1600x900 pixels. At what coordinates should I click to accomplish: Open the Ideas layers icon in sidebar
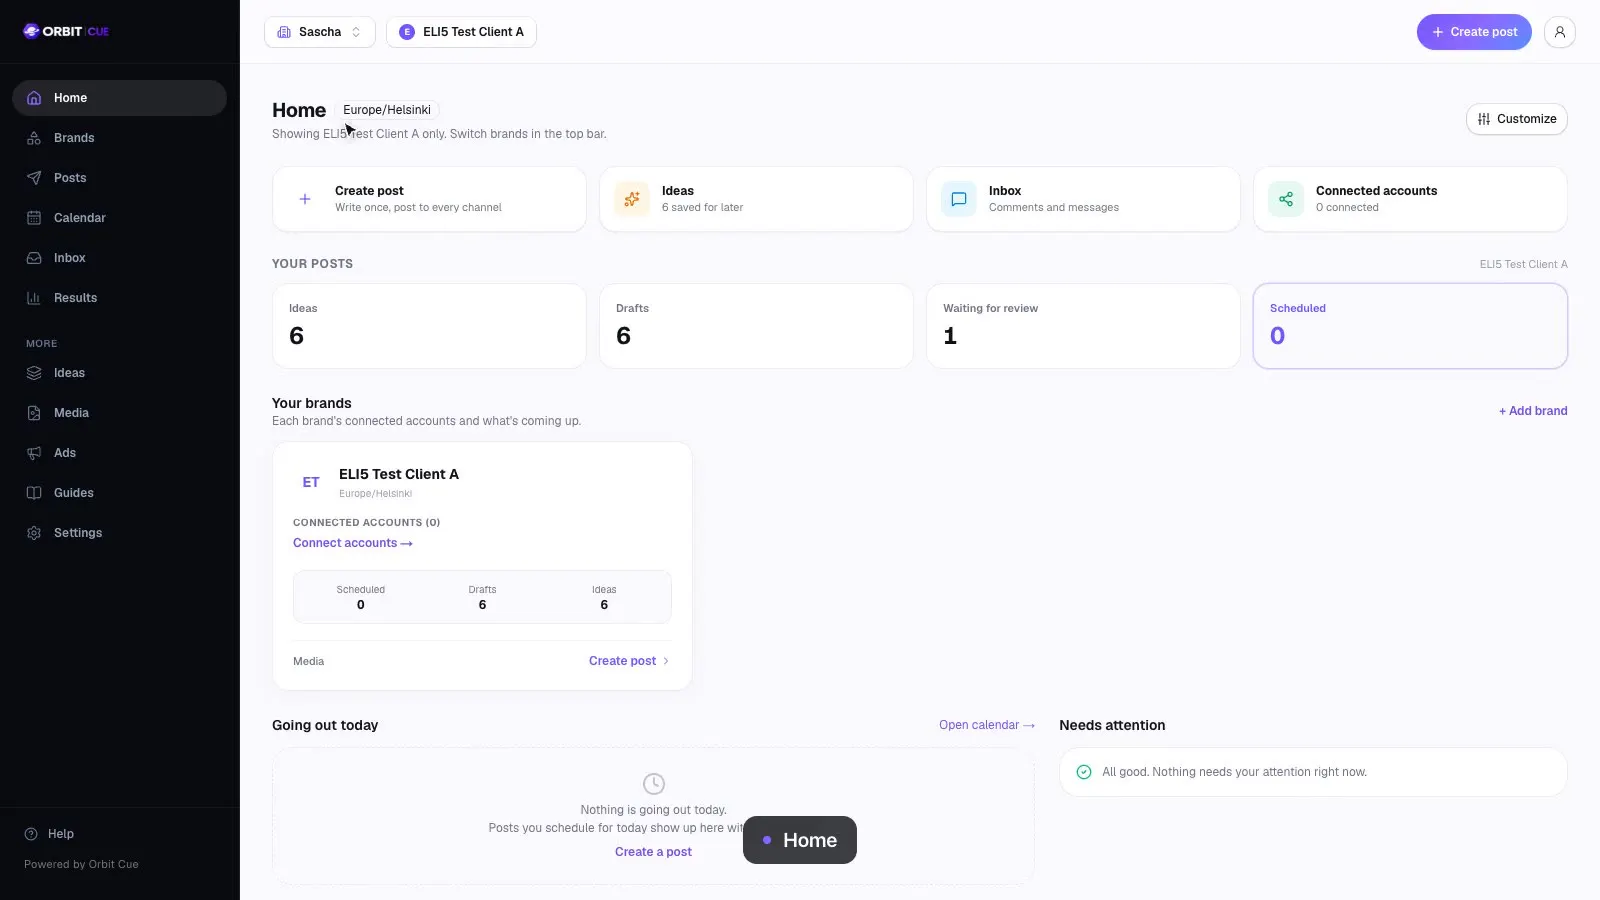coord(34,373)
